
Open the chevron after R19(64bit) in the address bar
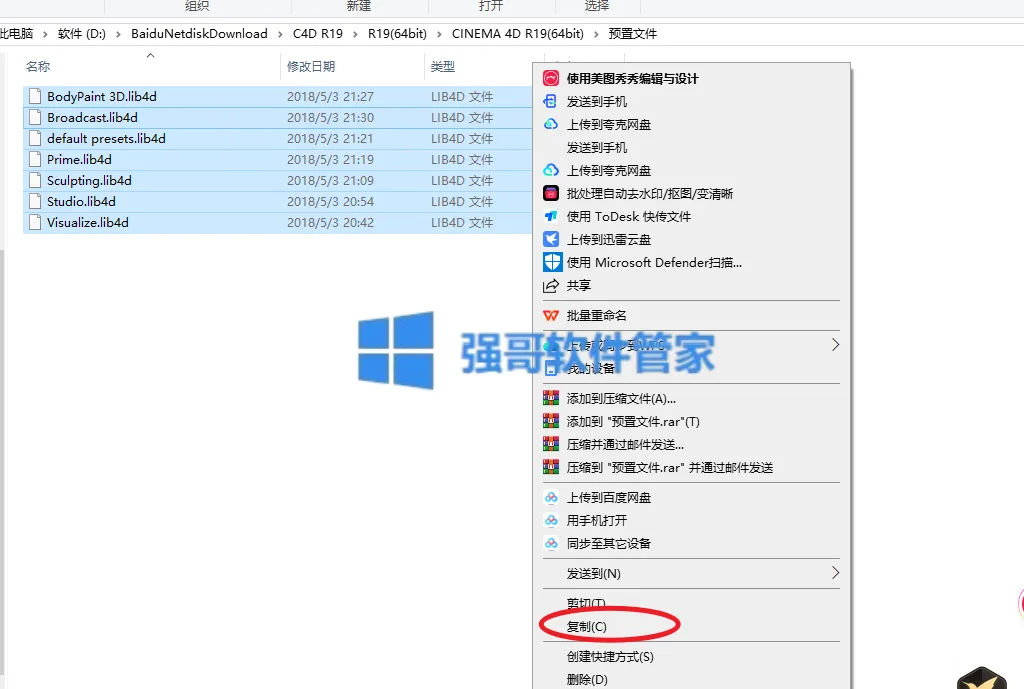click(439, 34)
